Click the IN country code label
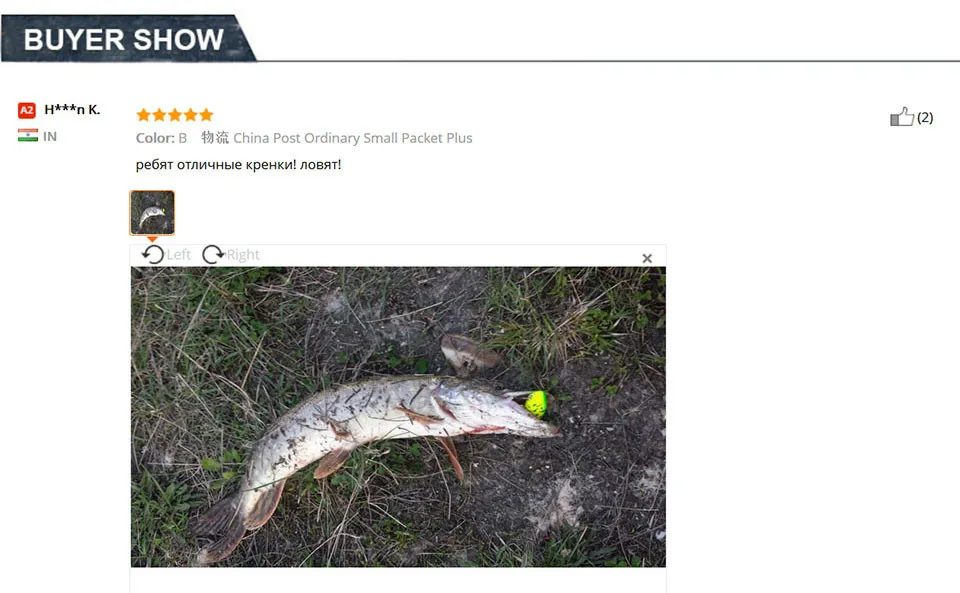 tap(50, 136)
